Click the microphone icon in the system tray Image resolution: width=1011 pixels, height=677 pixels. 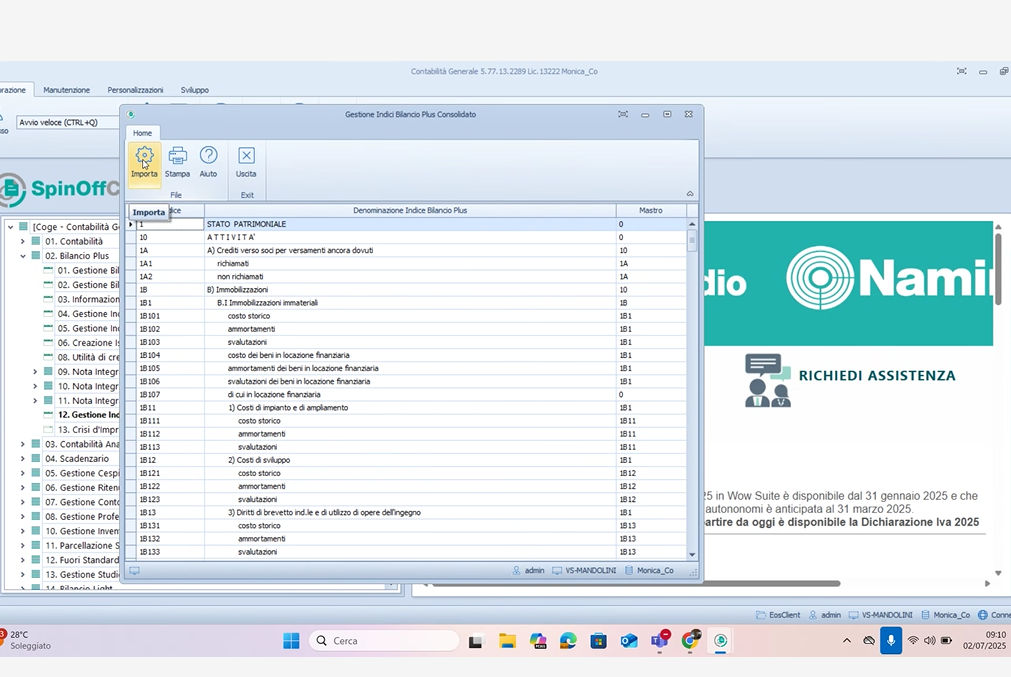pyautogui.click(x=891, y=641)
